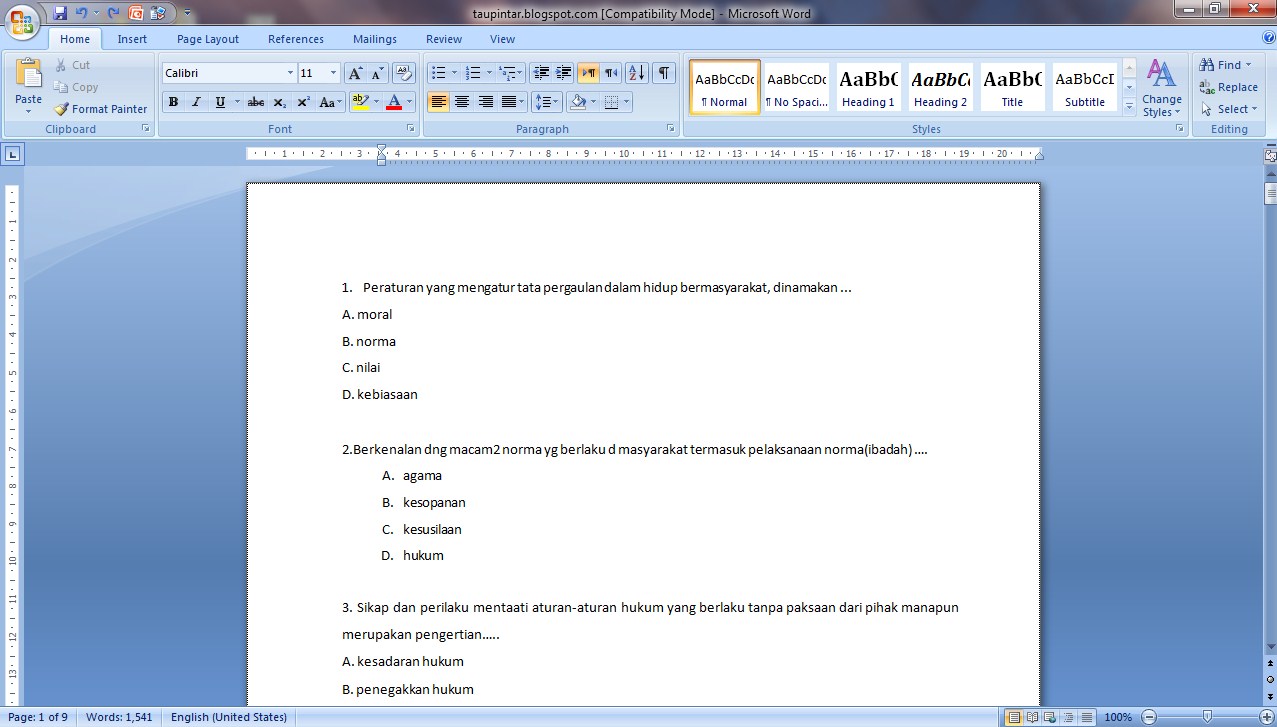Image resolution: width=1277 pixels, height=727 pixels.
Task: Set right-to-left text direction
Action: coord(611,73)
